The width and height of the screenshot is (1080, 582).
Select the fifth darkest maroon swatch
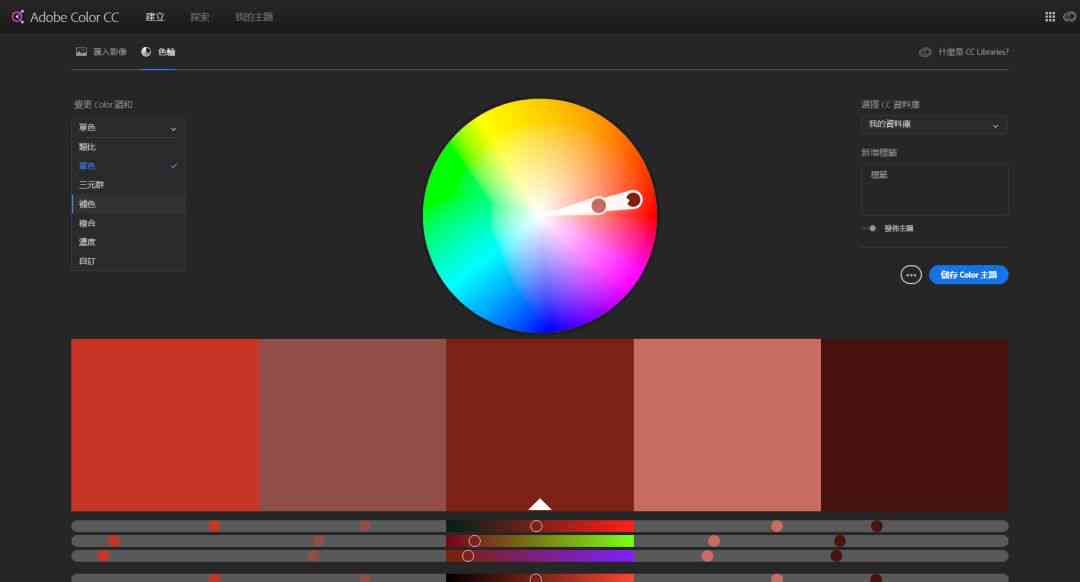pyautogui.click(x=915, y=425)
